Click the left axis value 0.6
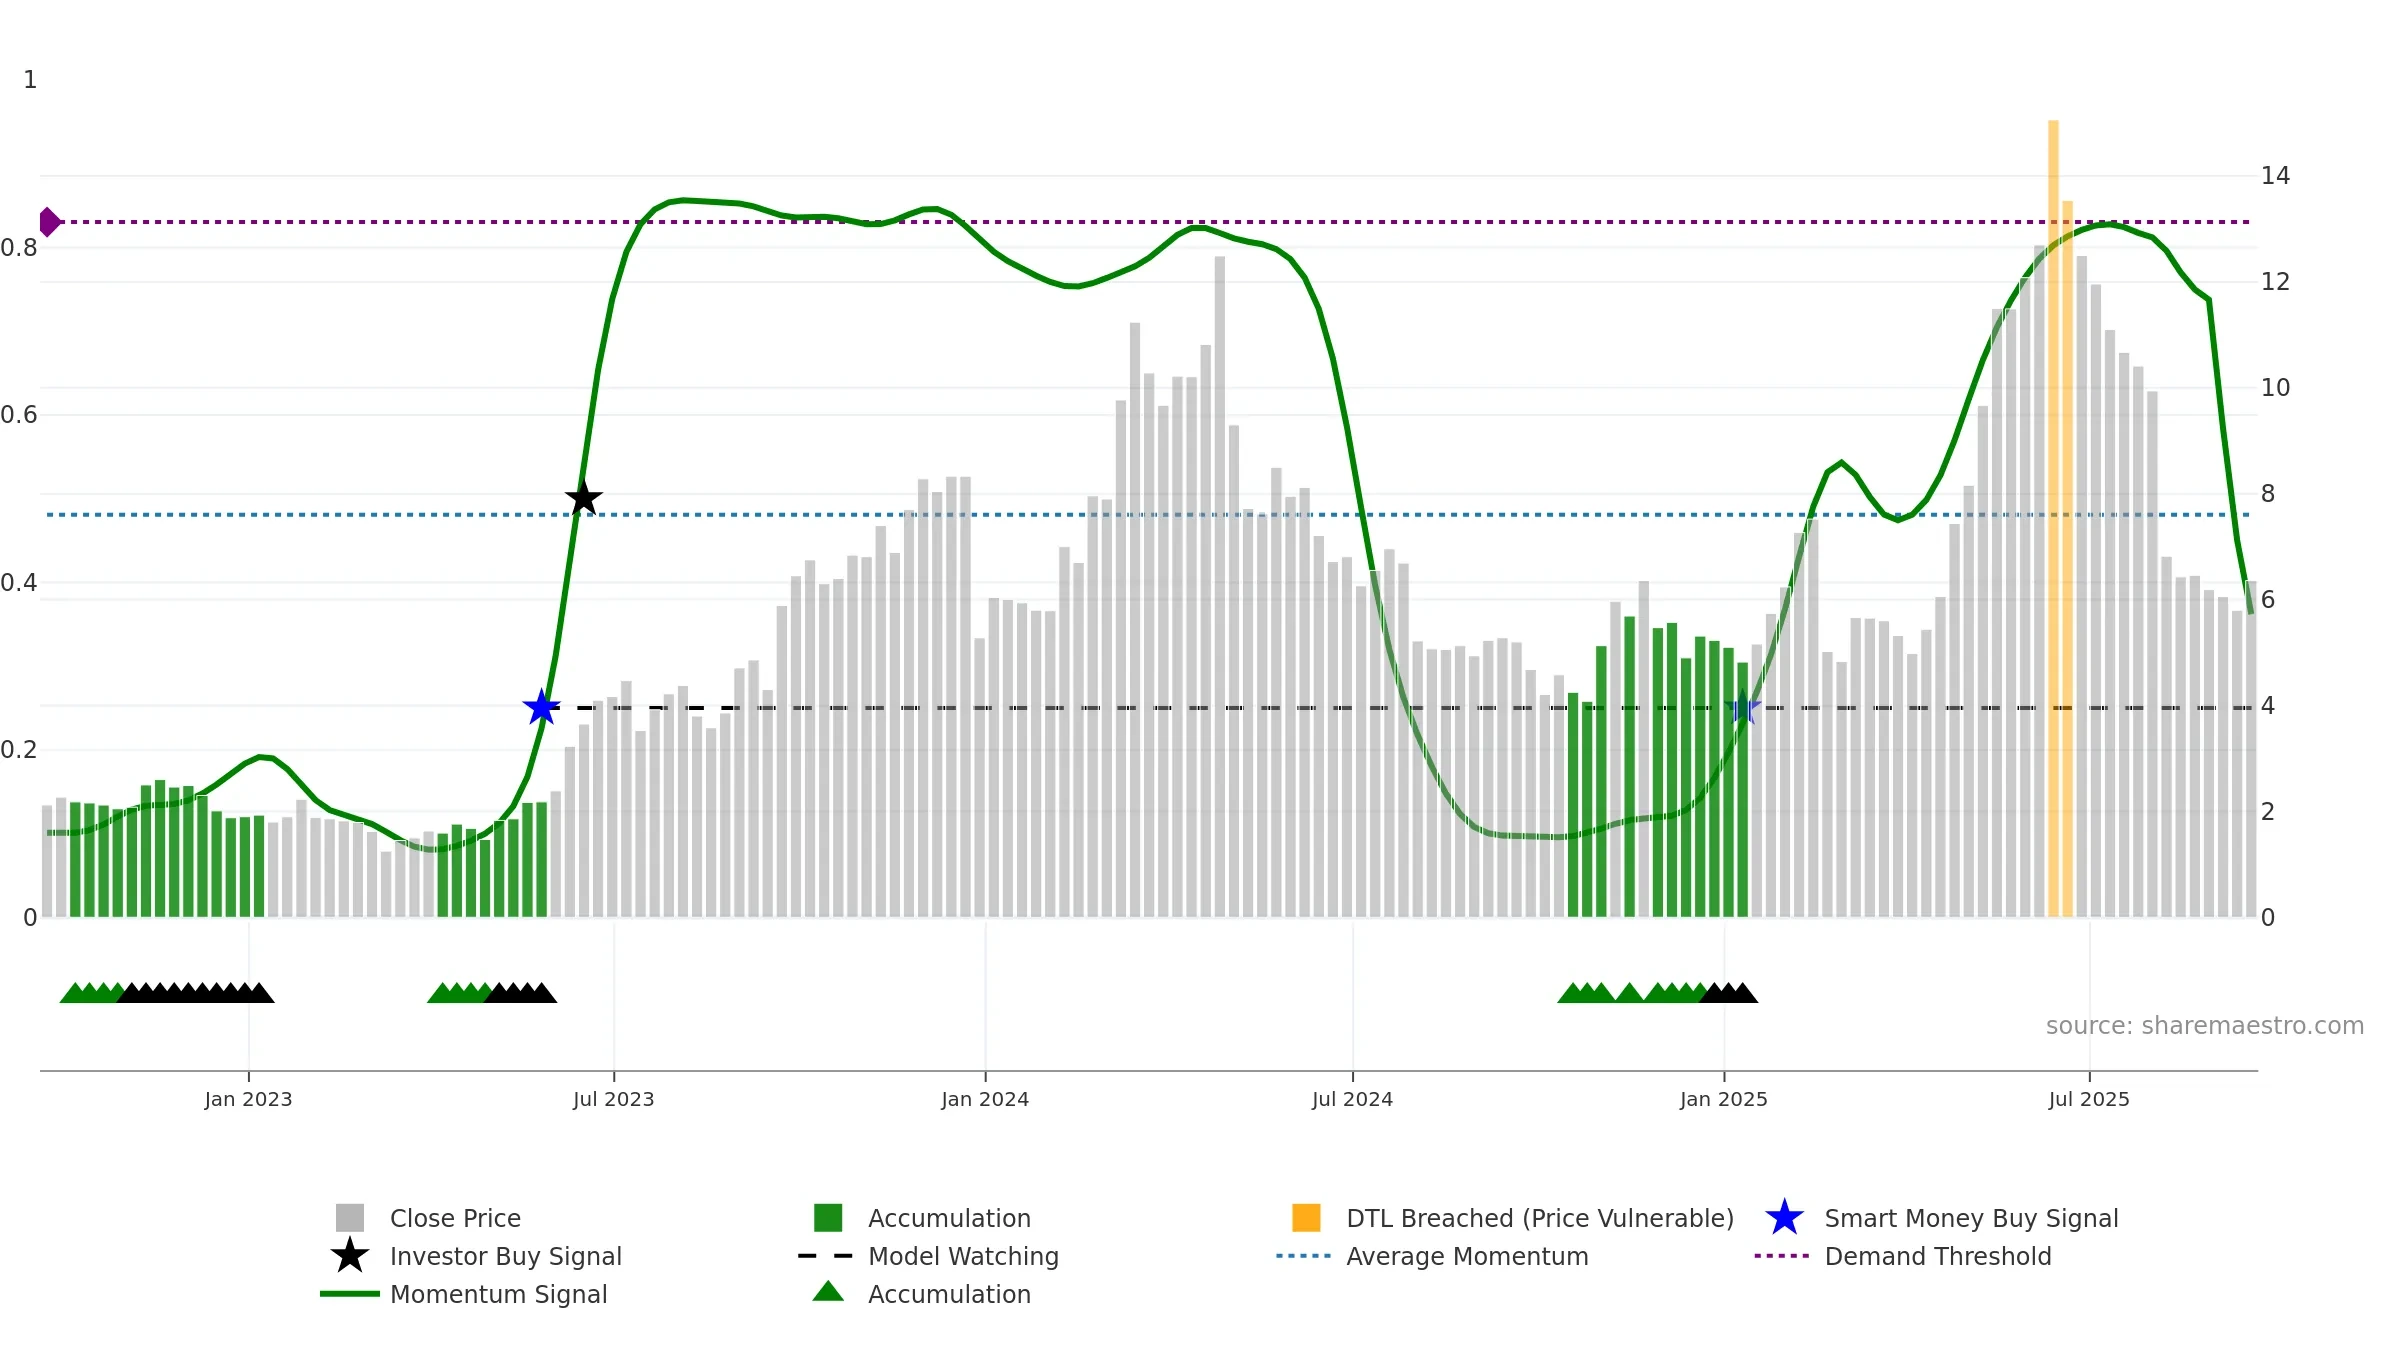The width and height of the screenshot is (2400, 1350). click(x=19, y=415)
